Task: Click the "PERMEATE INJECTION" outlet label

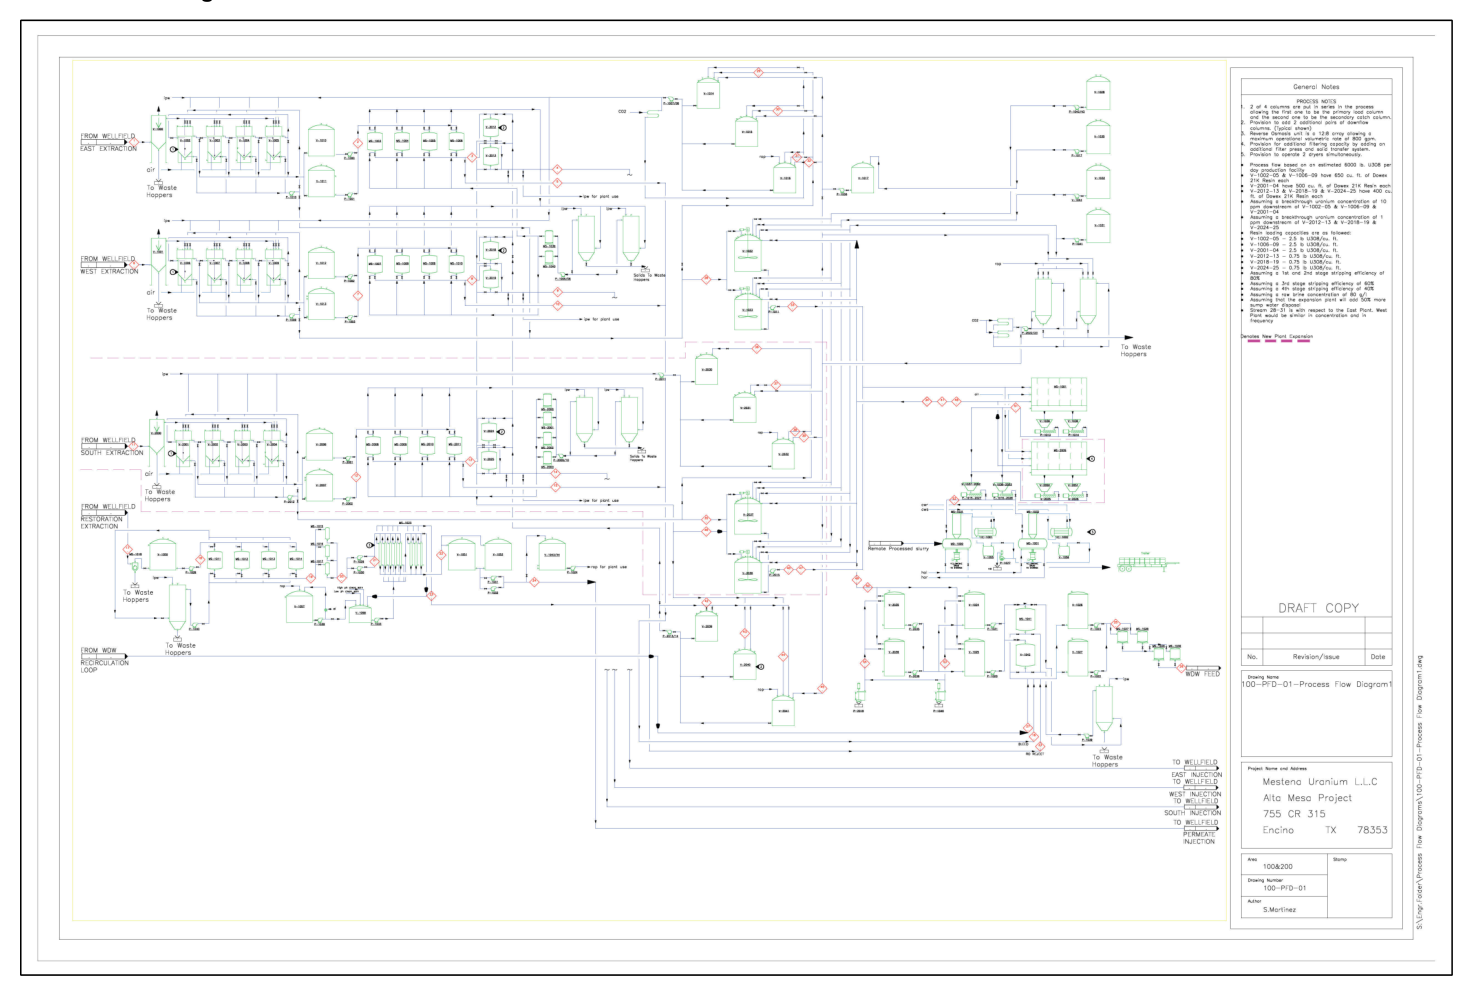Action: 1199,838
